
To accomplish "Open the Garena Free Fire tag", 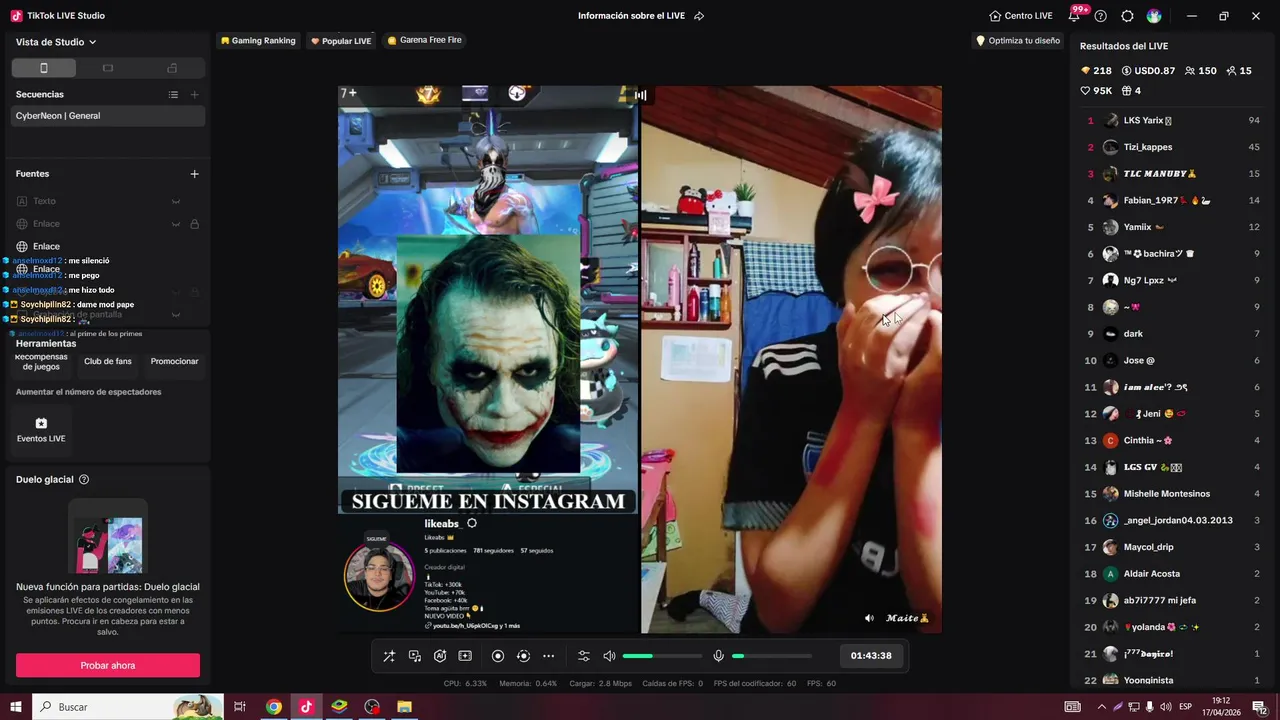I will (x=424, y=40).
